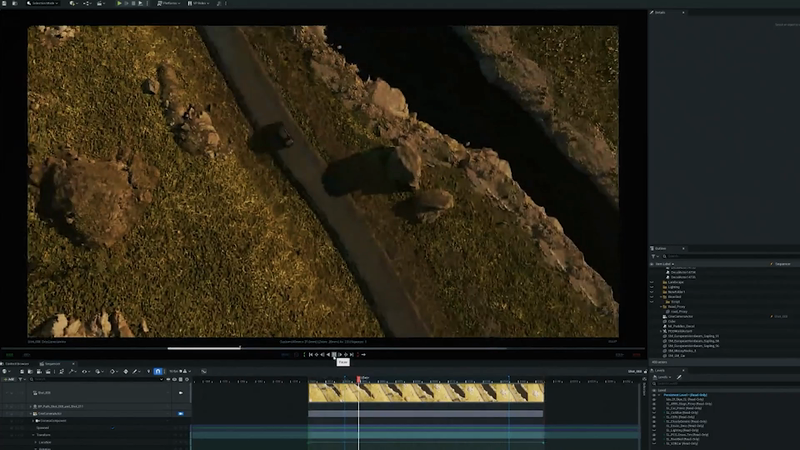
Task: Toggle visibility of Lighting folder in Outliner
Action: click(653, 288)
